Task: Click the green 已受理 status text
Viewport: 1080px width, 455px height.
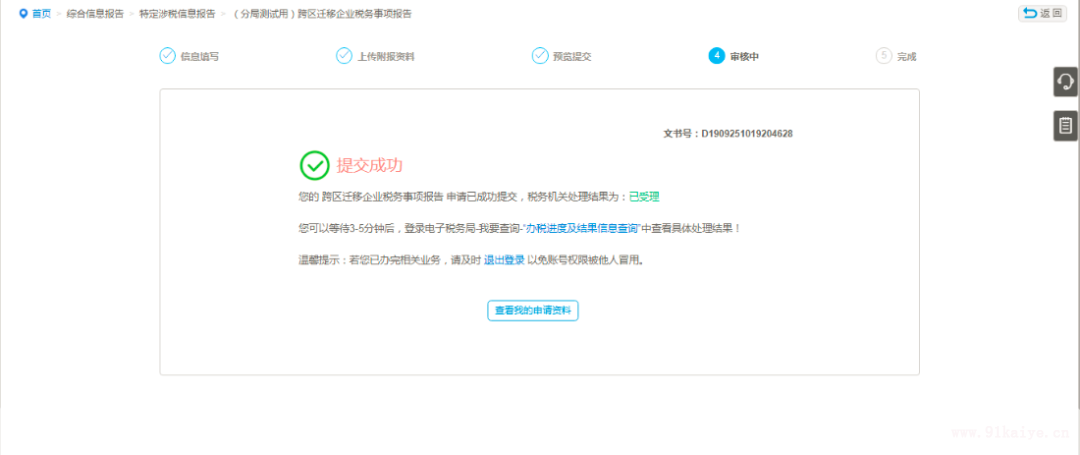Action: (x=644, y=197)
